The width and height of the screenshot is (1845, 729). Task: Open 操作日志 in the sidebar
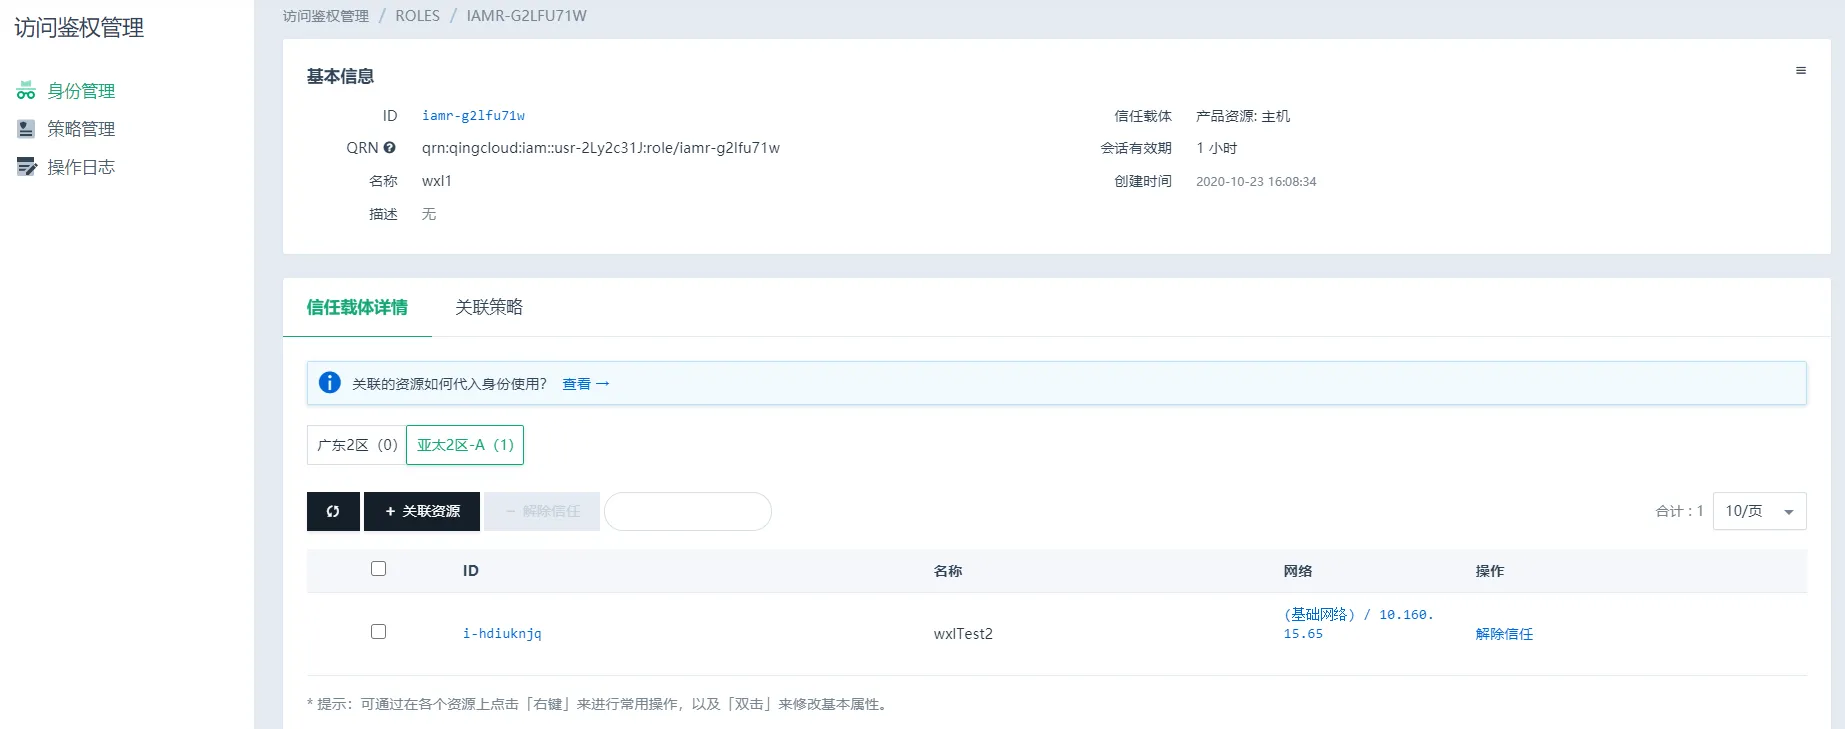(x=81, y=167)
